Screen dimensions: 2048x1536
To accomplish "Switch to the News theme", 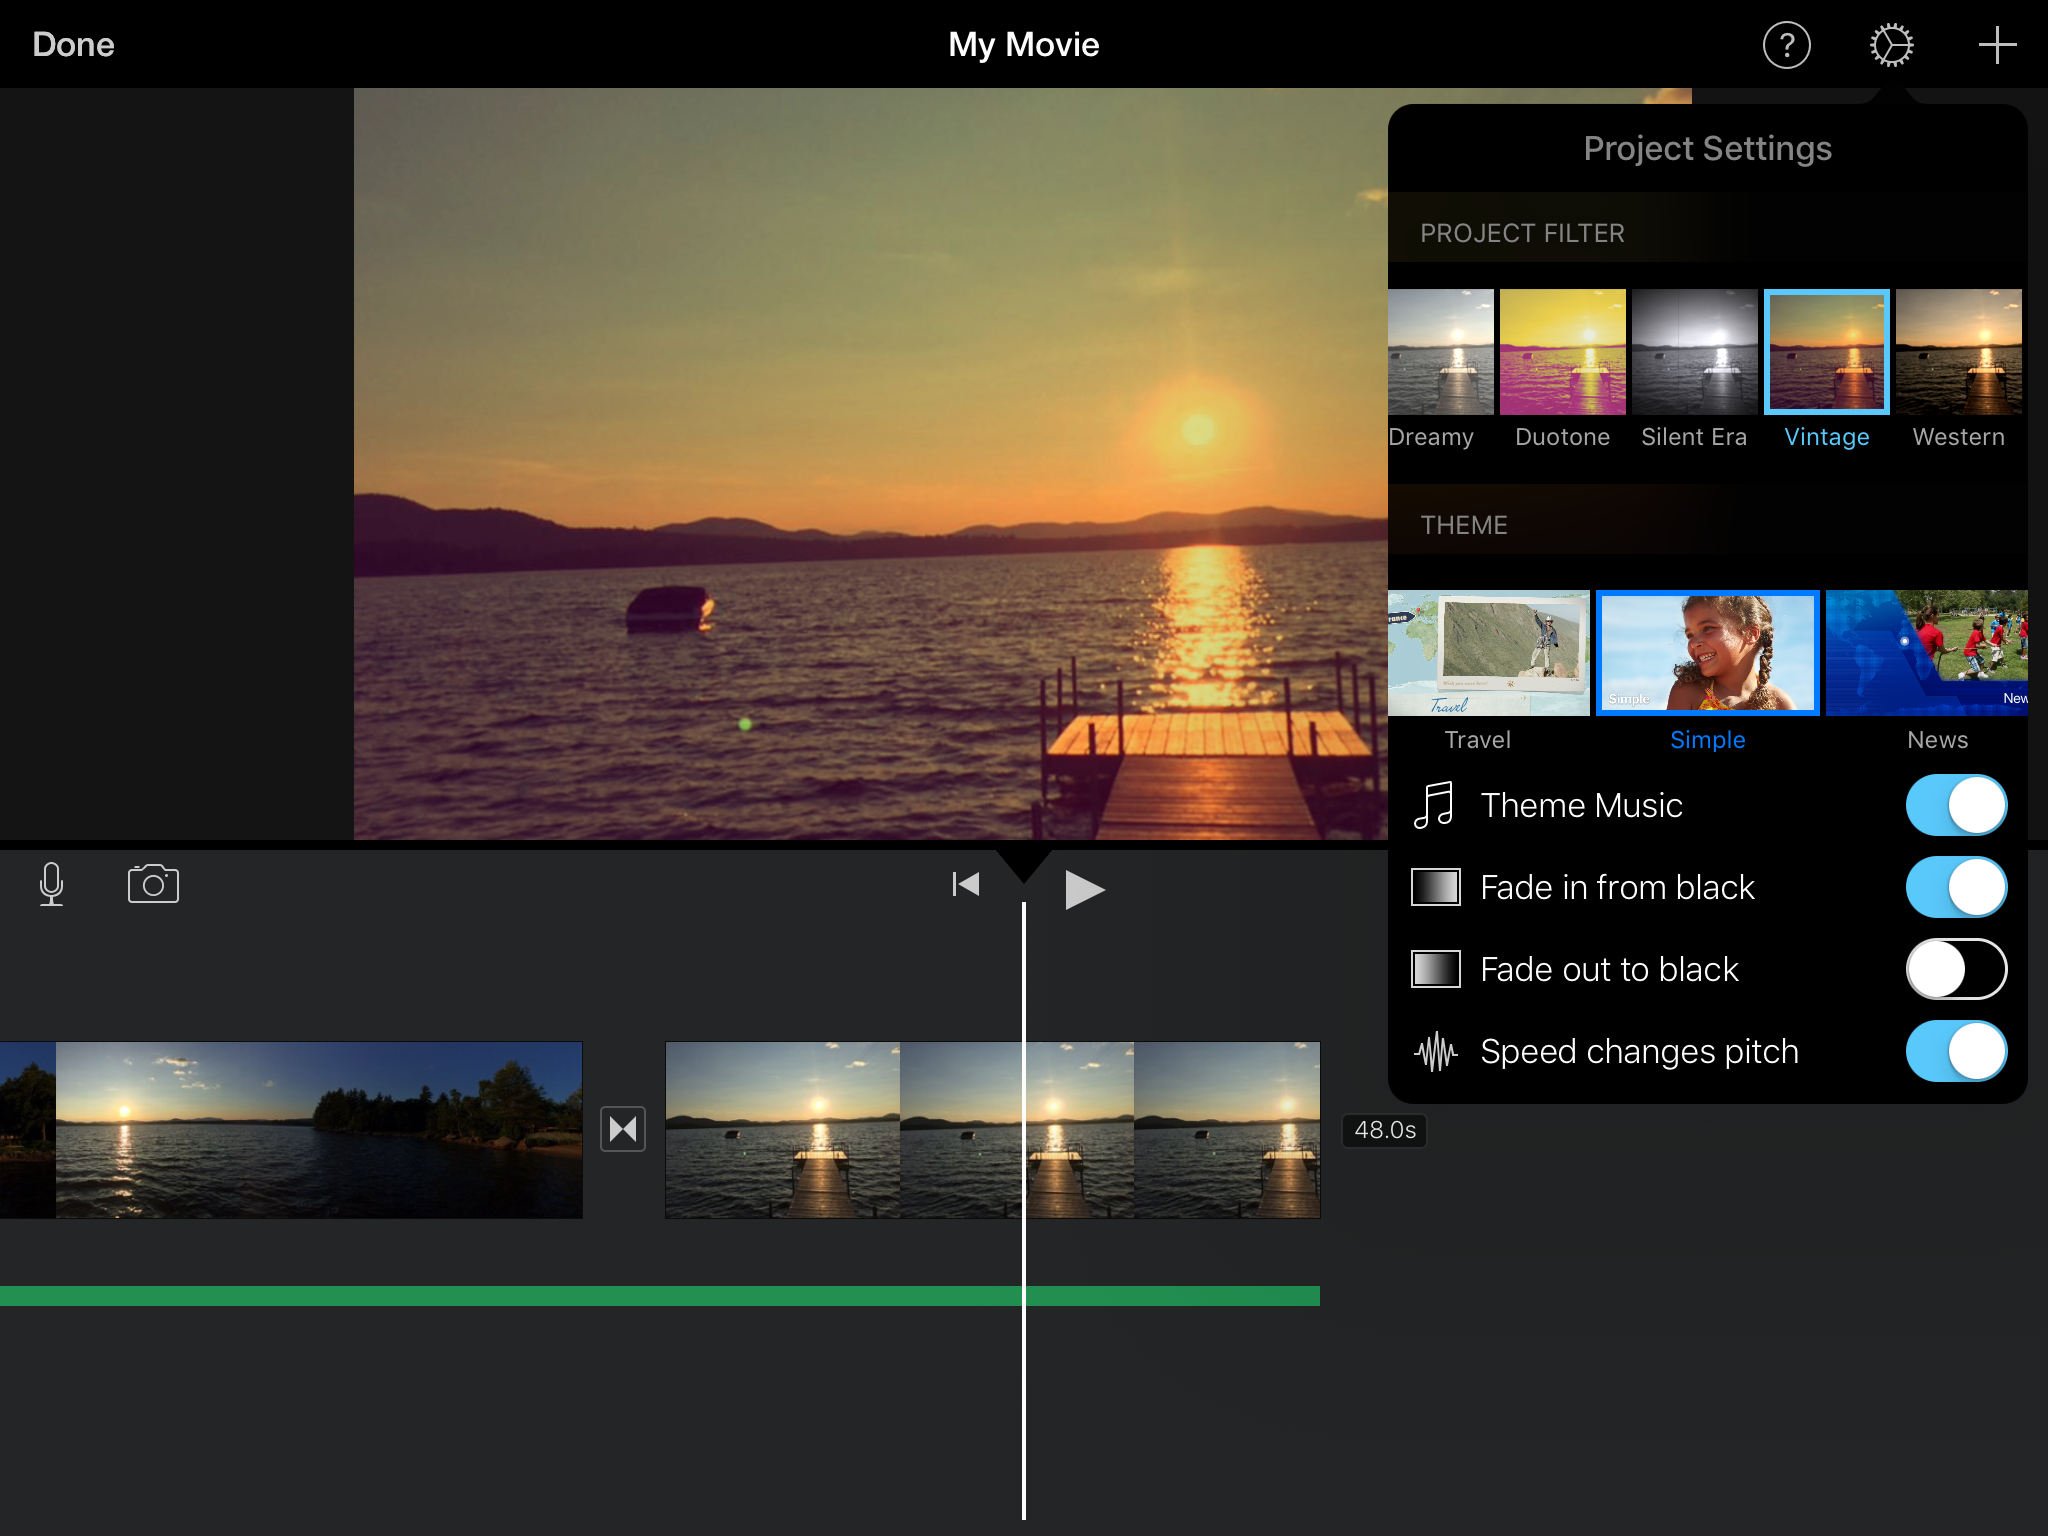I will pyautogui.click(x=1927, y=653).
